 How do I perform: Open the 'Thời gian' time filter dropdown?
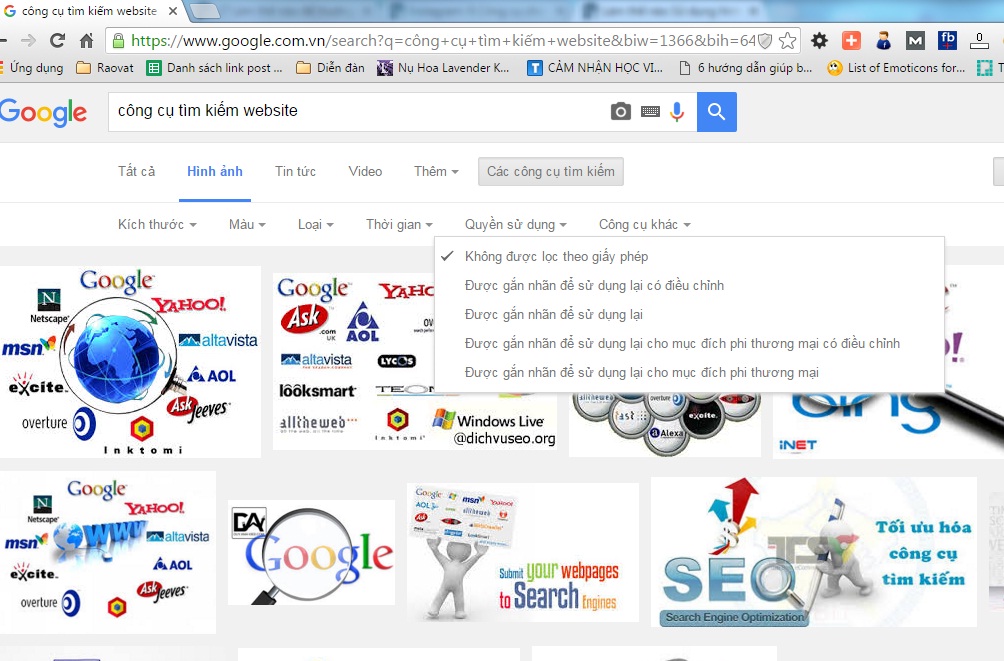click(x=399, y=225)
